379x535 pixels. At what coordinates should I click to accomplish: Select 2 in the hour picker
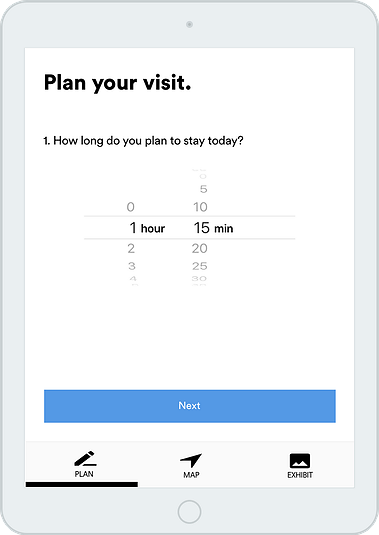pos(131,248)
